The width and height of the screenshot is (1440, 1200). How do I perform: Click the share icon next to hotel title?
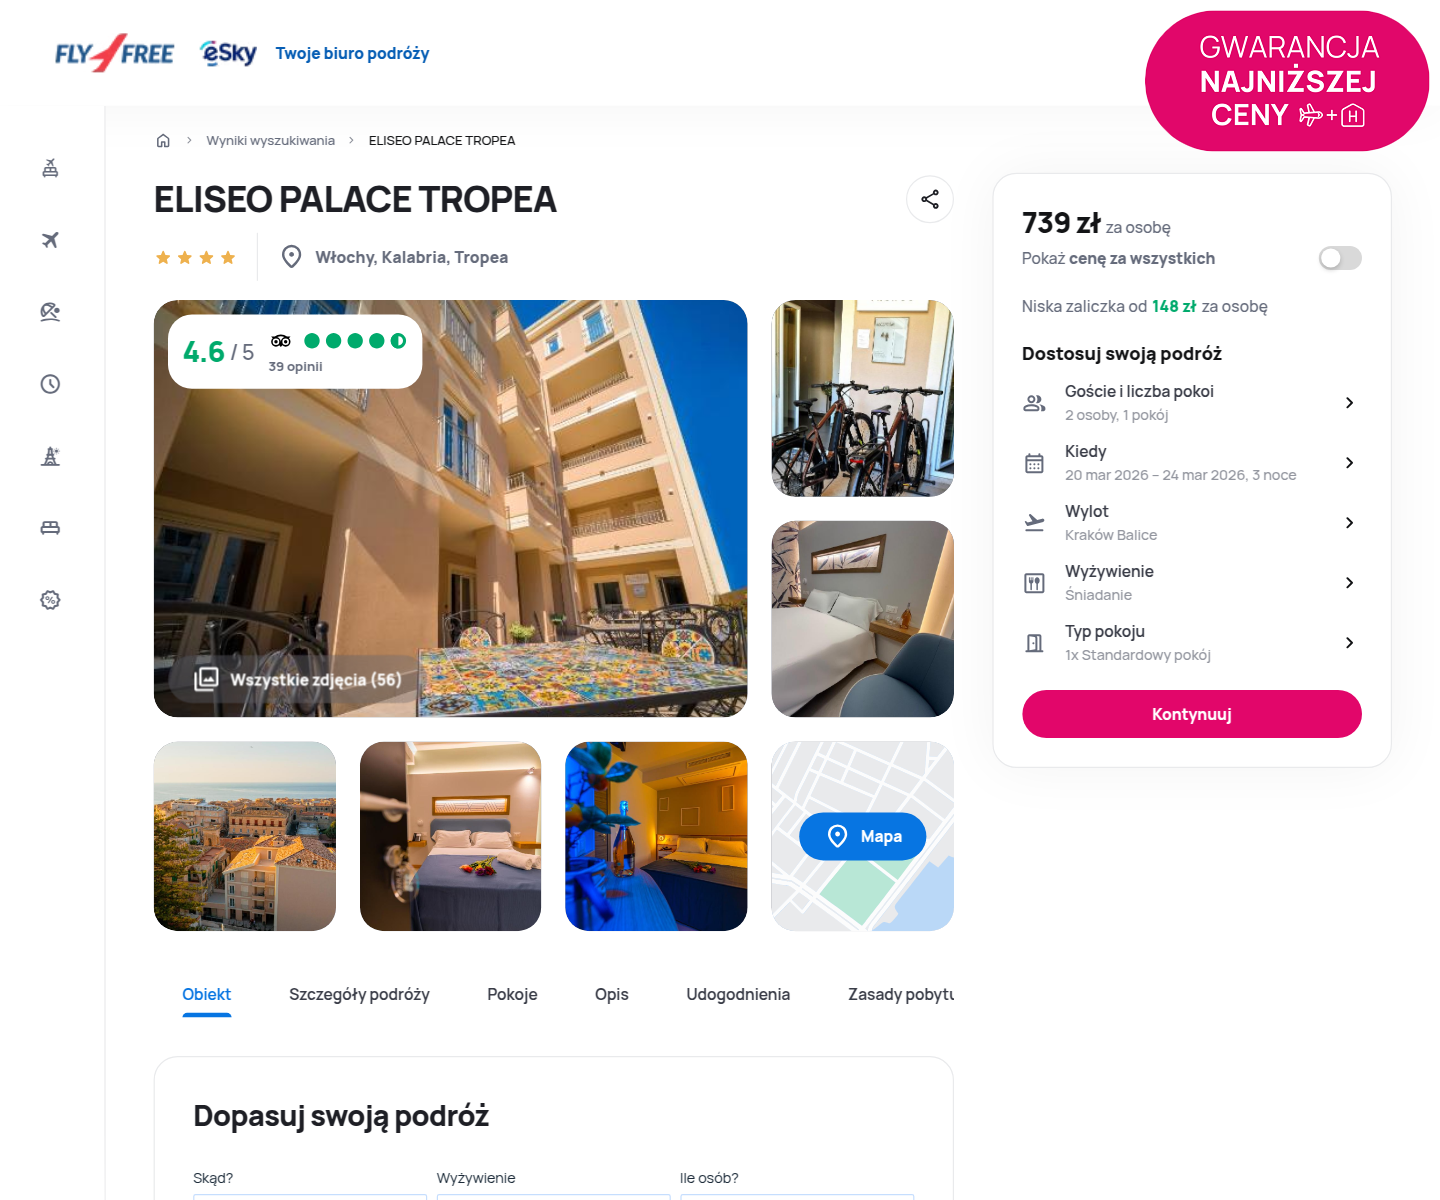coord(930,199)
